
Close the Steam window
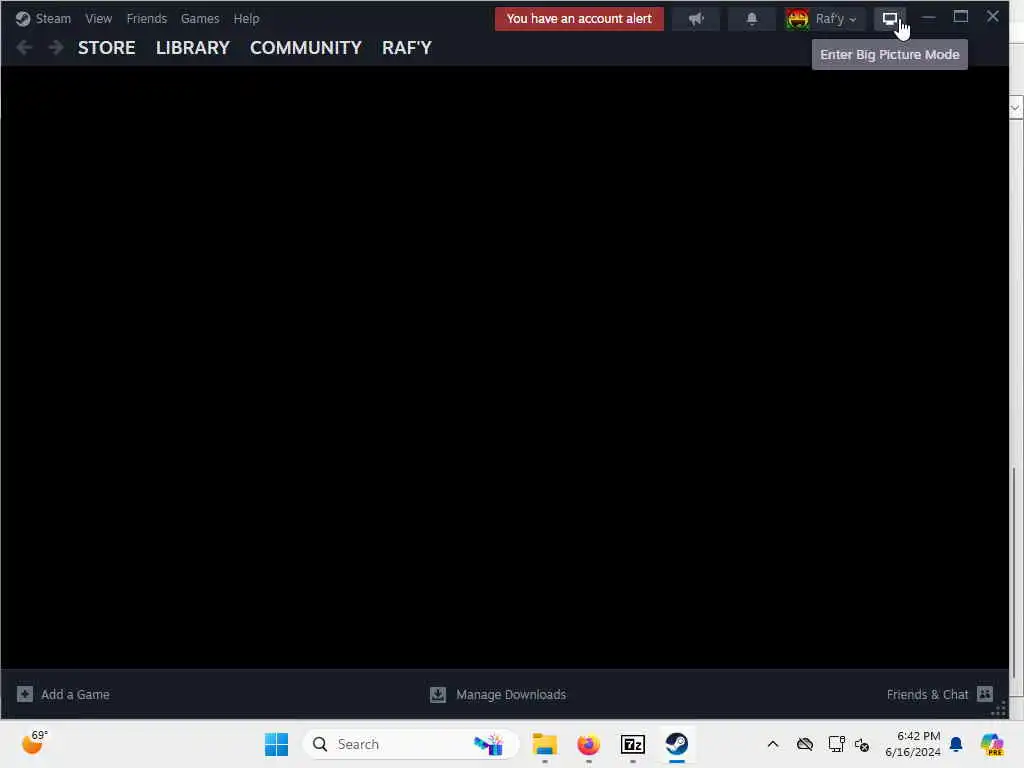coord(993,17)
